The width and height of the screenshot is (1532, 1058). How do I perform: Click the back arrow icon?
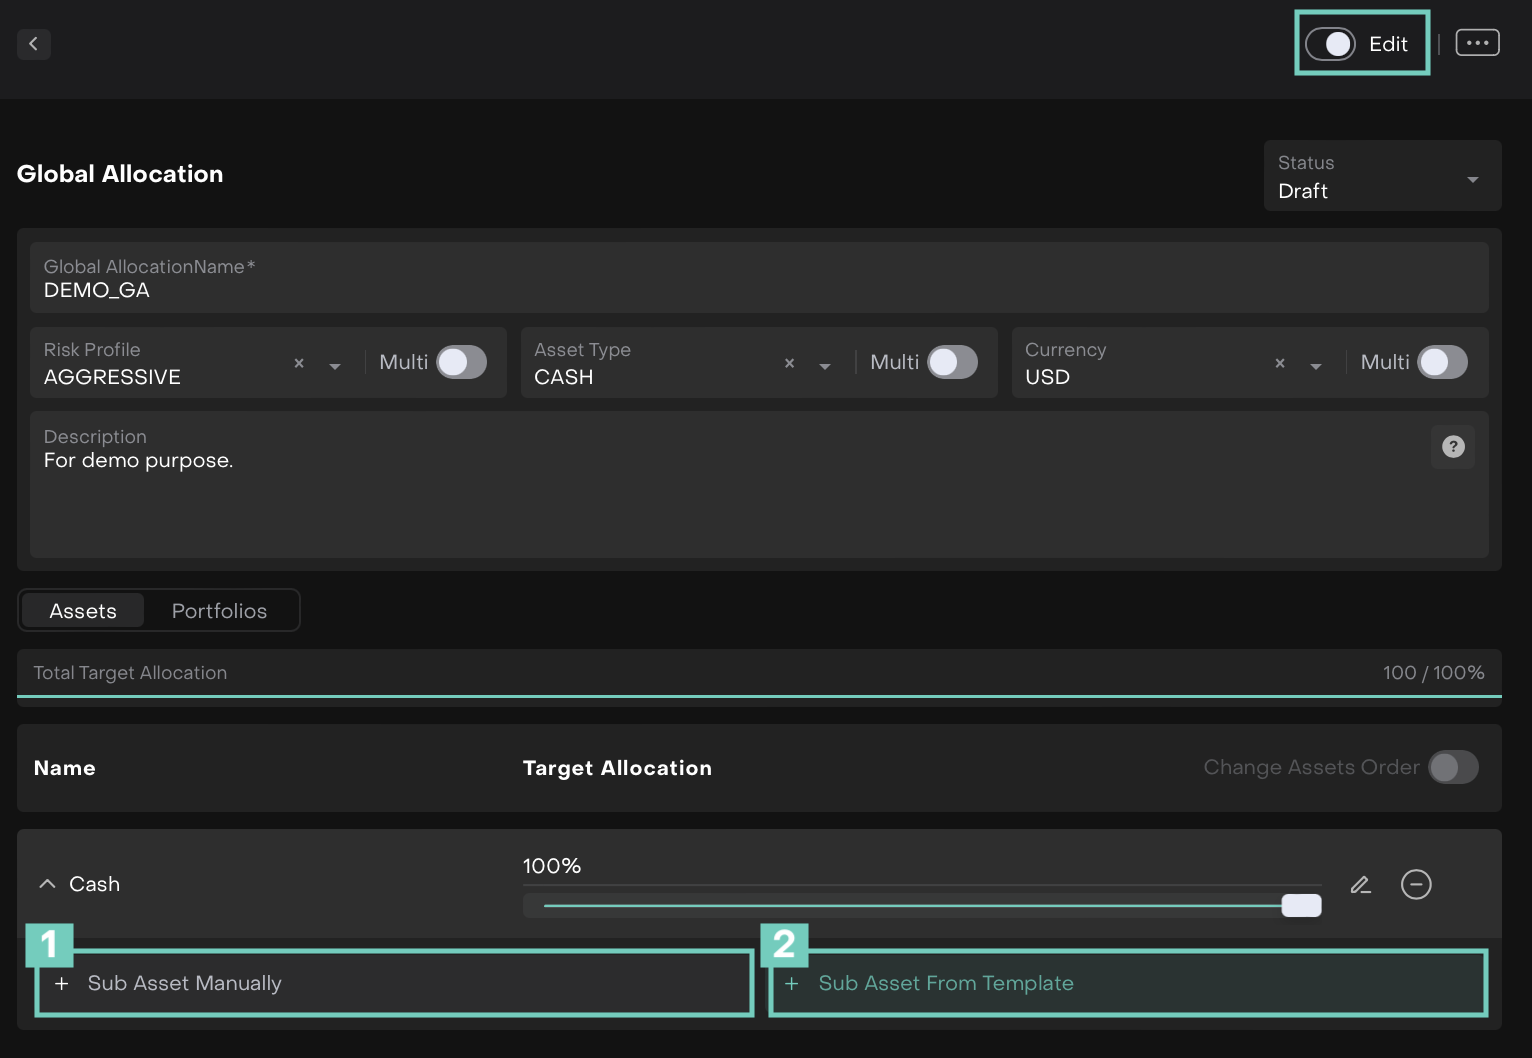click(x=34, y=44)
